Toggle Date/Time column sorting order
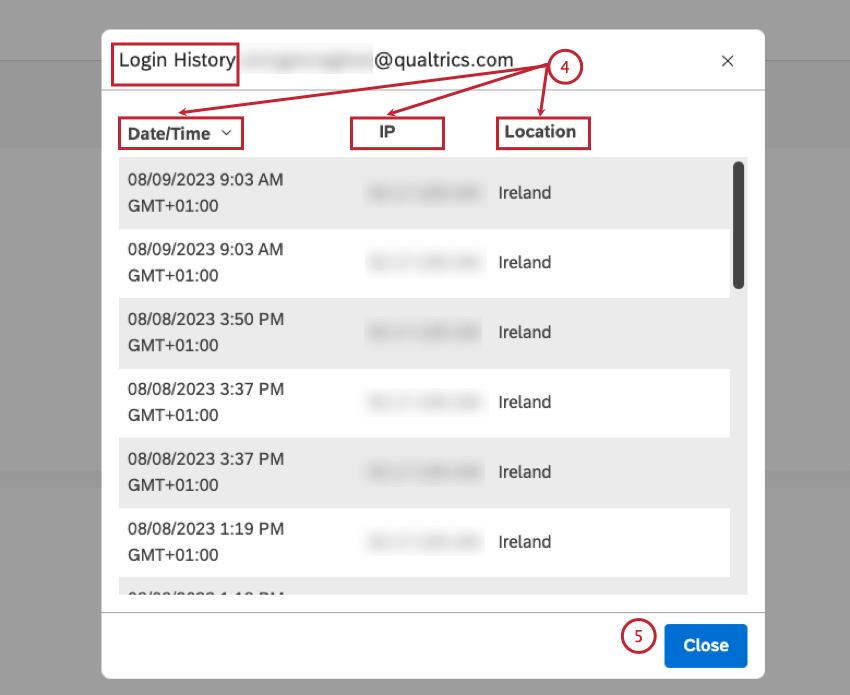The image size is (850, 695). click(x=227, y=132)
